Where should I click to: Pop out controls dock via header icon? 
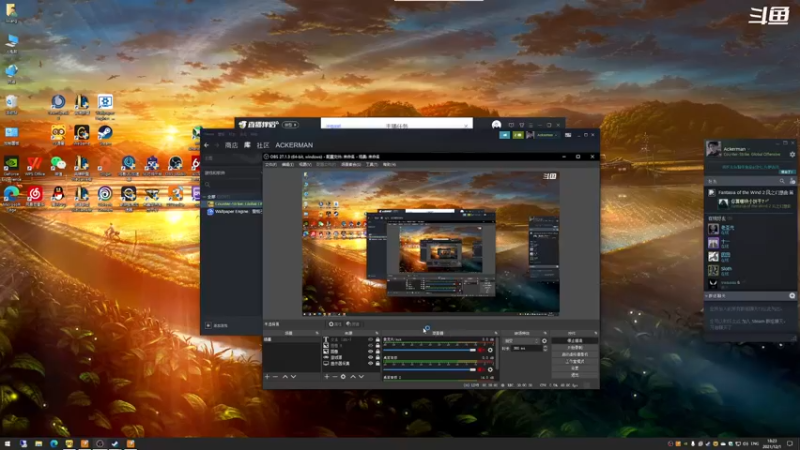(x=595, y=333)
